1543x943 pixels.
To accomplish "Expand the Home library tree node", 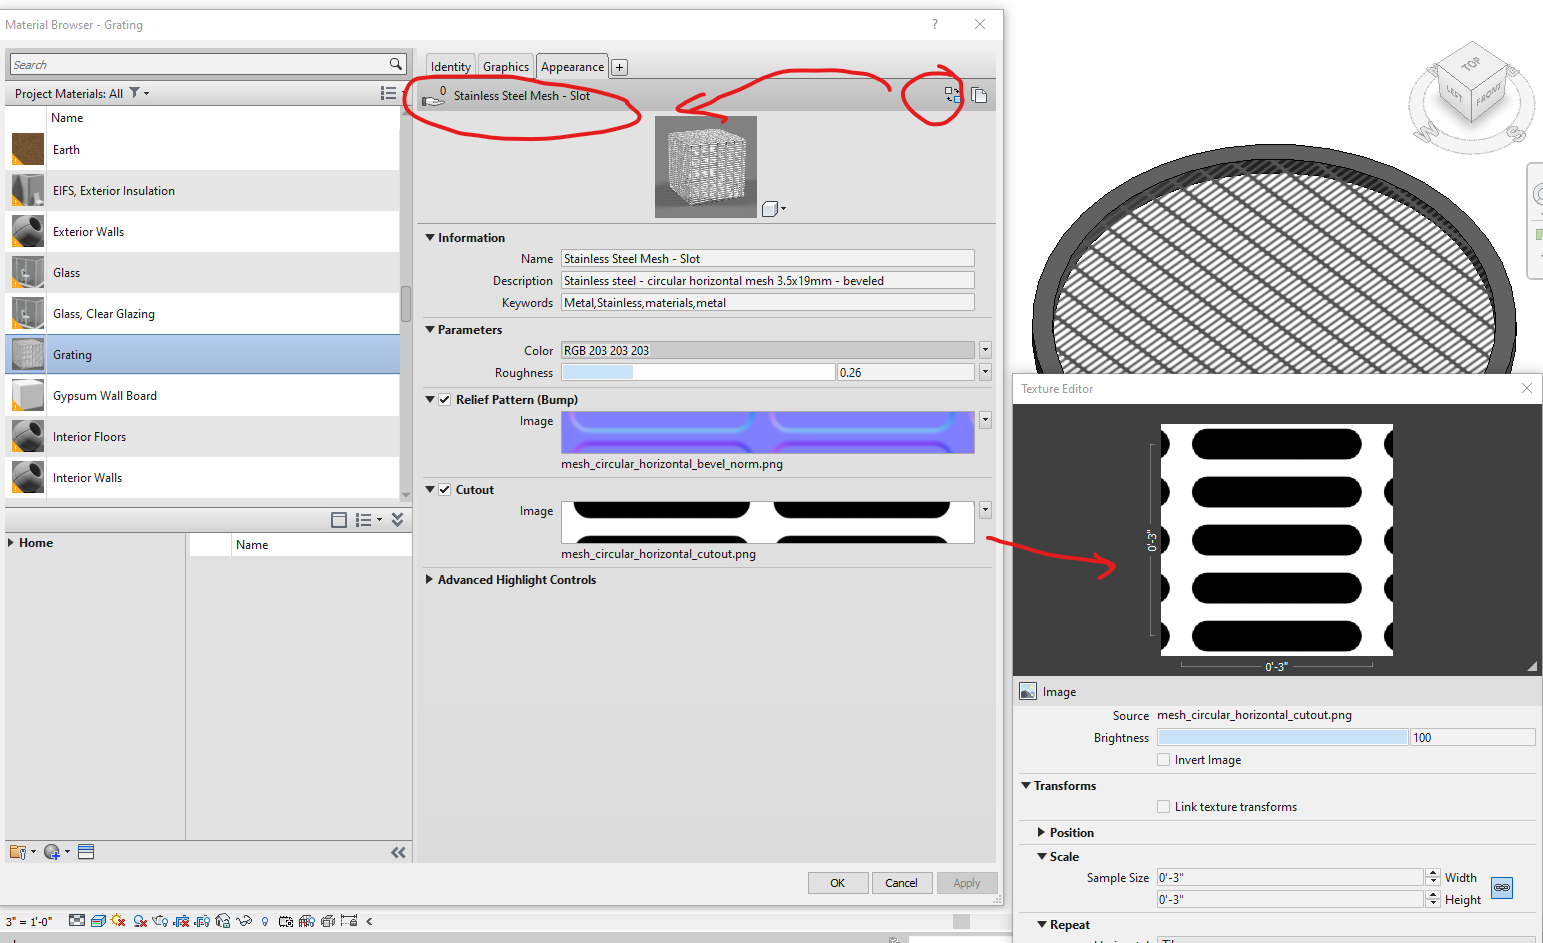I will click(11, 543).
